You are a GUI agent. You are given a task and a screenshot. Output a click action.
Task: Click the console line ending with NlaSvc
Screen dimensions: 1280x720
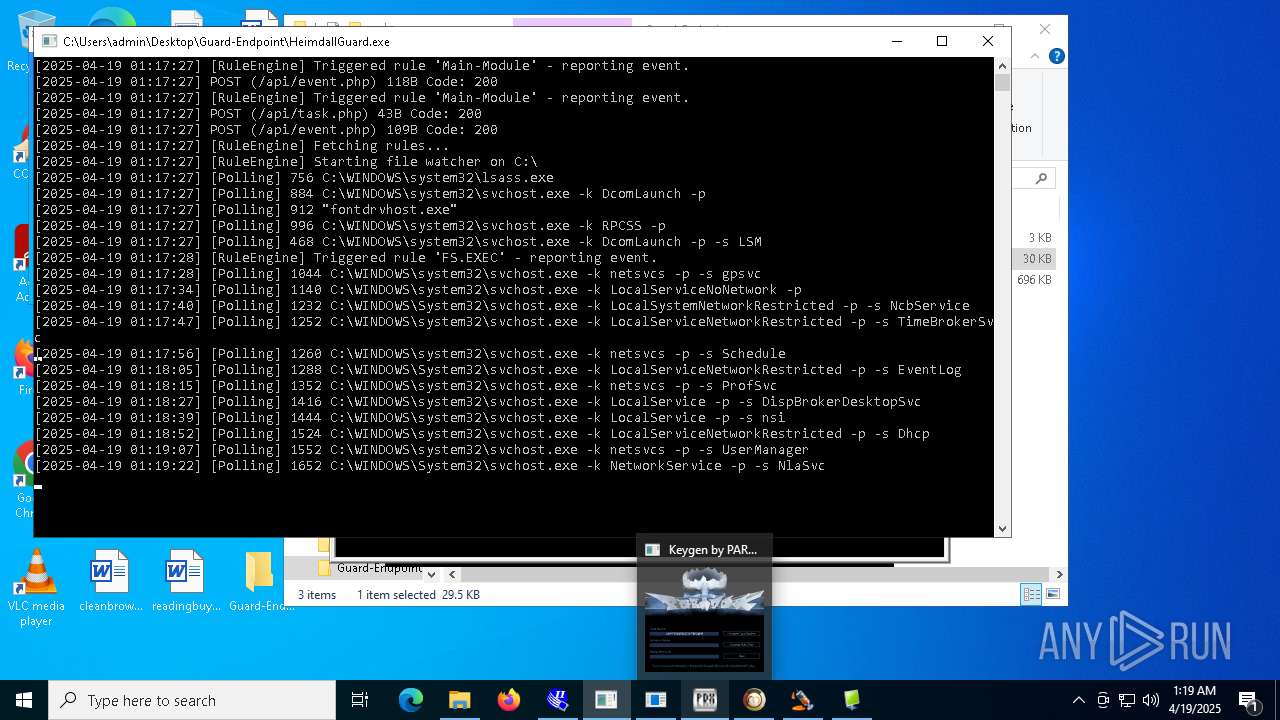coord(430,465)
